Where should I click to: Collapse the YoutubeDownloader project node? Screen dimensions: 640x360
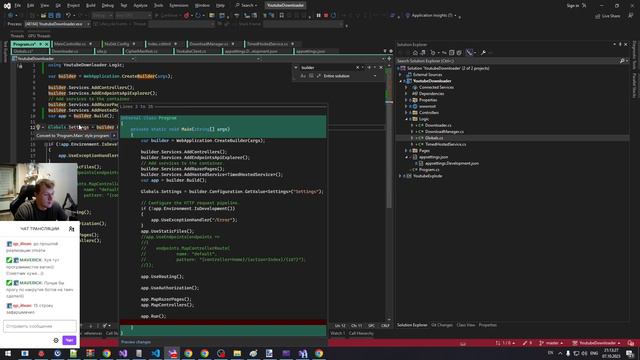tap(400, 81)
